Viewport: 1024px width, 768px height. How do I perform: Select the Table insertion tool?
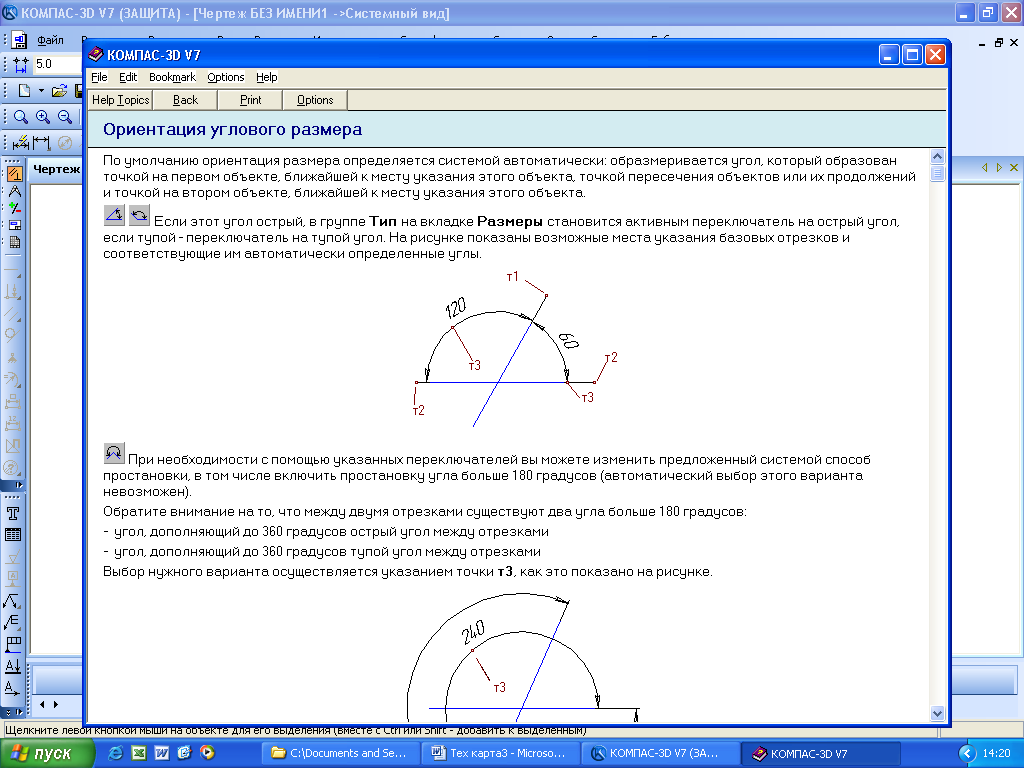pyautogui.click(x=12, y=535)
